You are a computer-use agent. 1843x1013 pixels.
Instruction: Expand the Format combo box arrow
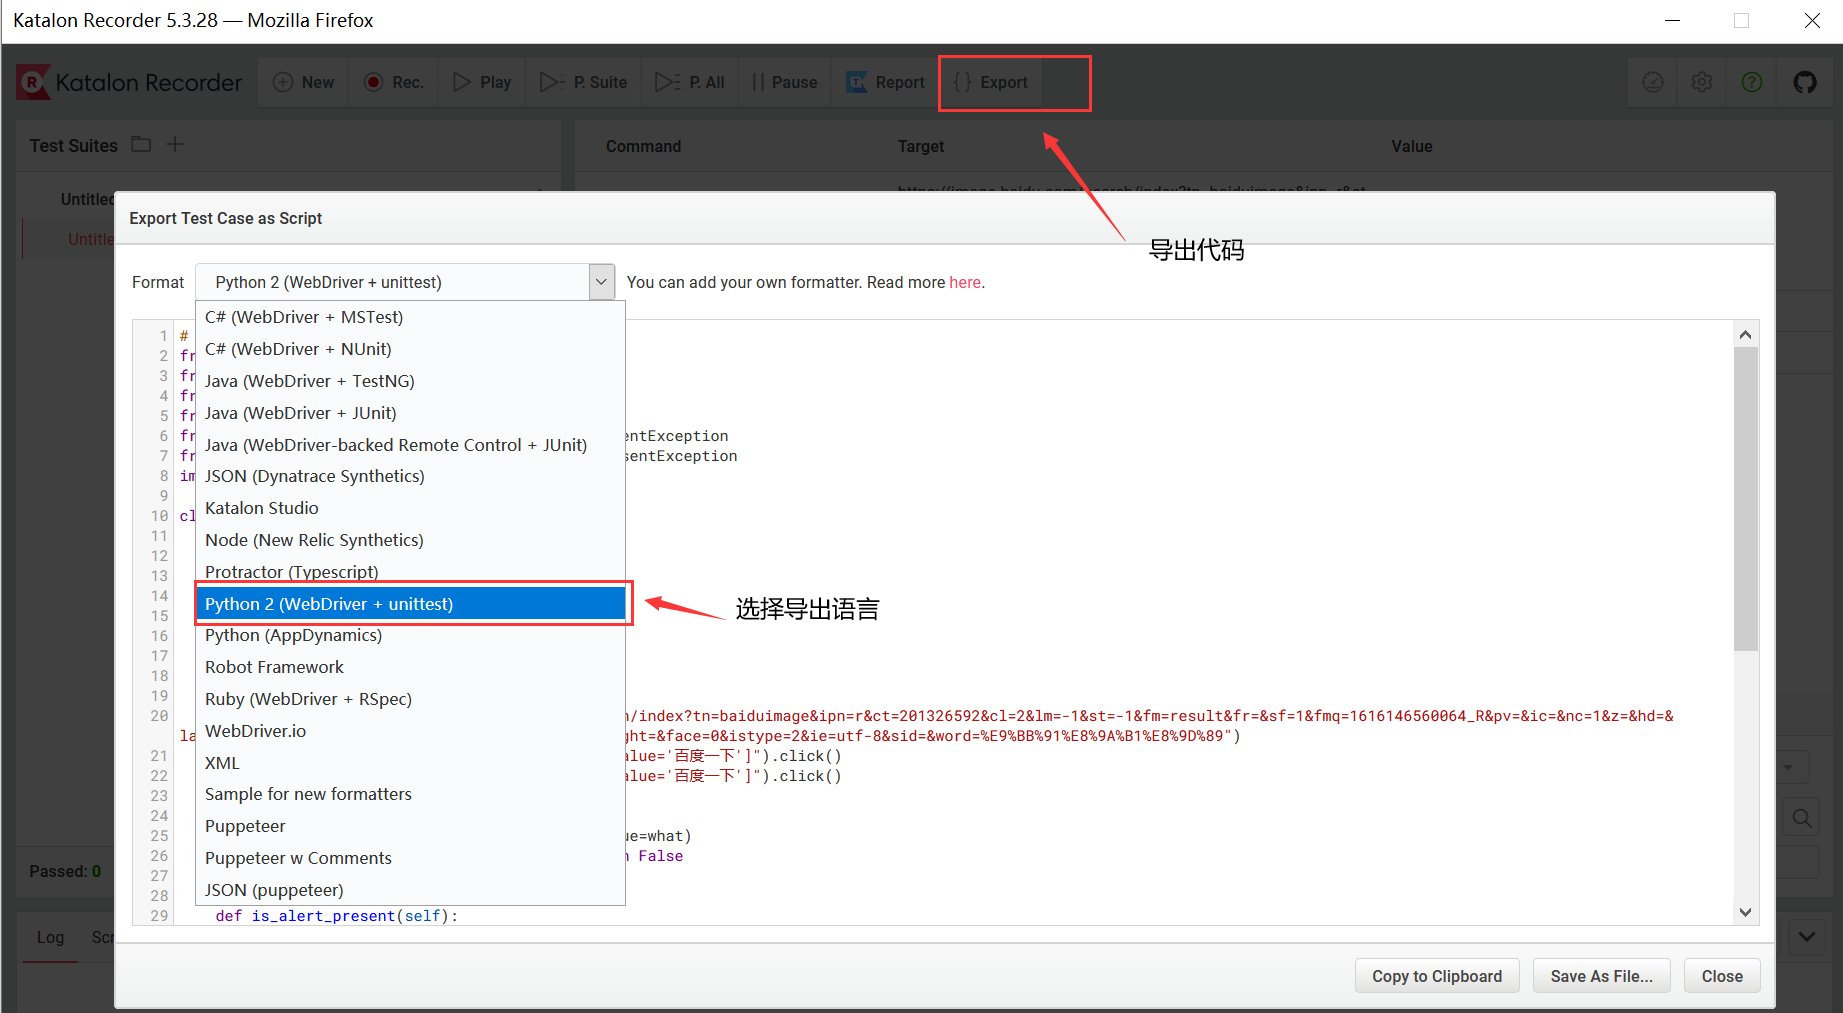click(x=601, y=282)
